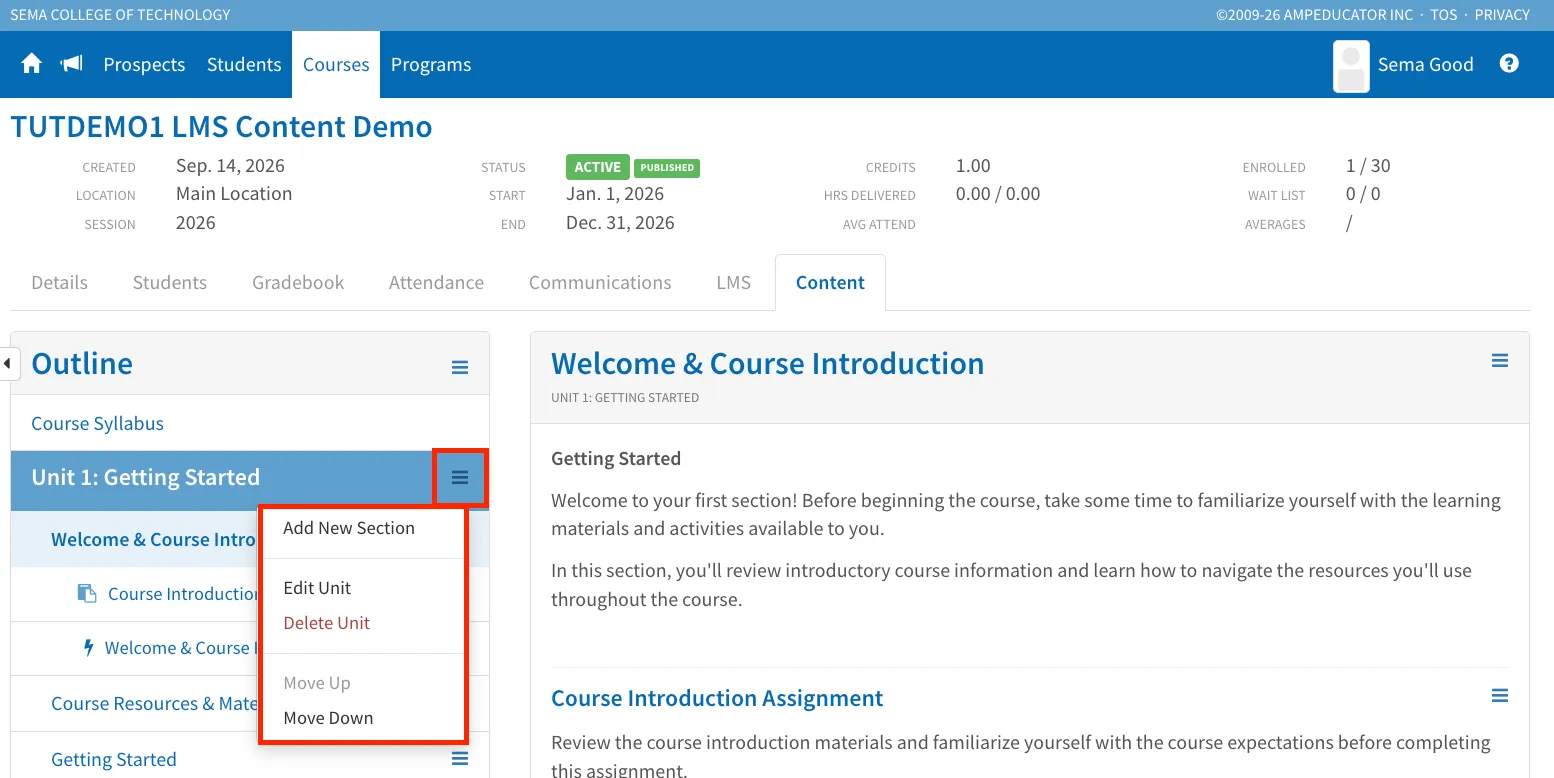Open the Programs navigation item
Viewport: 1554px width, 778px height.
click(x=431, y=65)
